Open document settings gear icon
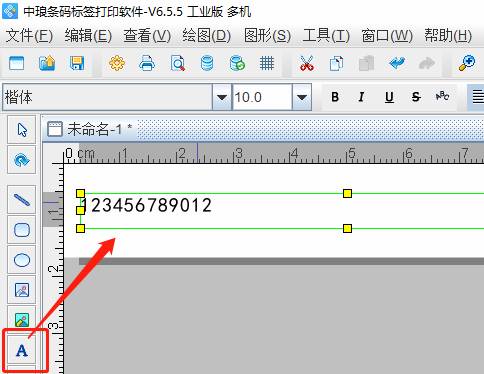Screen dimensions: 484x374 pos(117,63)
